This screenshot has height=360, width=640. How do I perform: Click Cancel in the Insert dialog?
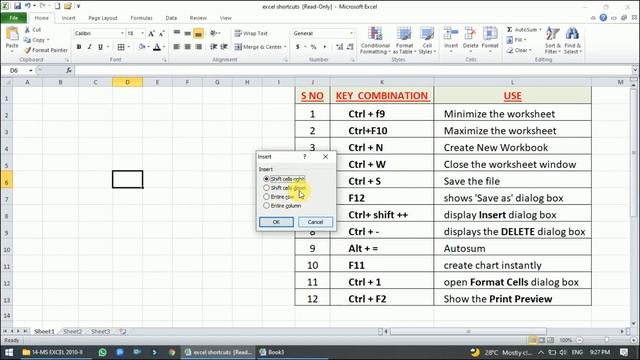(x=315, y=222)
